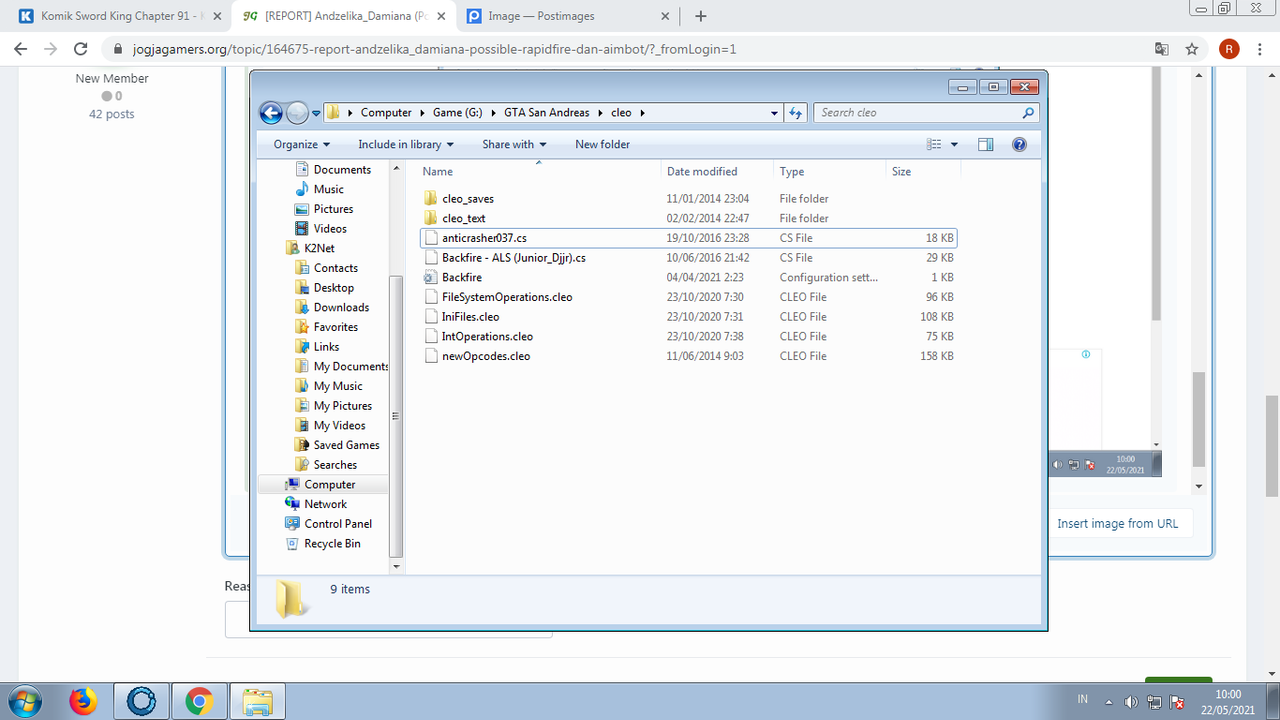The image size is (1280, 720).
Task: Refresh the cleo folder view
Action: point(796,113)
